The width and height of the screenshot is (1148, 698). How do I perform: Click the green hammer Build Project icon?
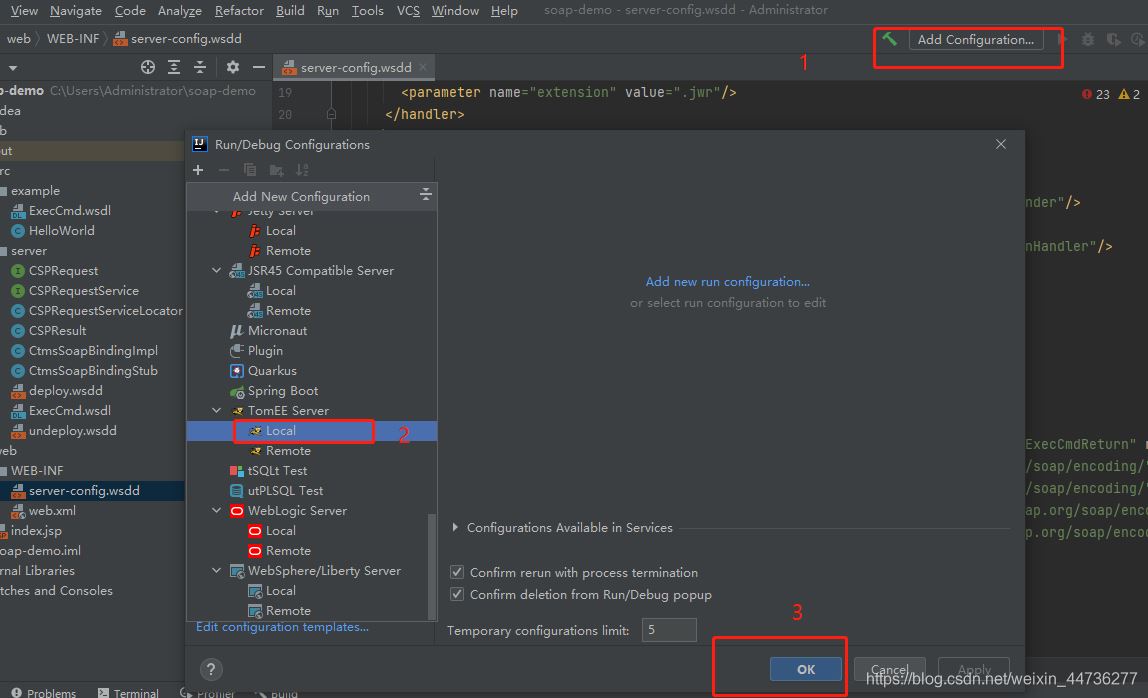click(x=889, y=39)
